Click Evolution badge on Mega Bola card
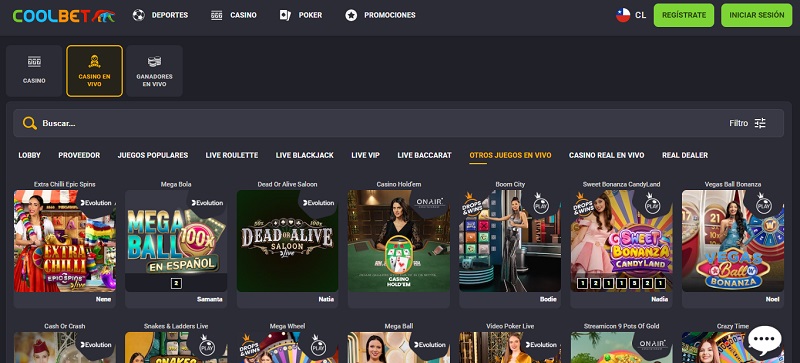The height and width of the screenshot is (363, 800). tap(207, 203)
